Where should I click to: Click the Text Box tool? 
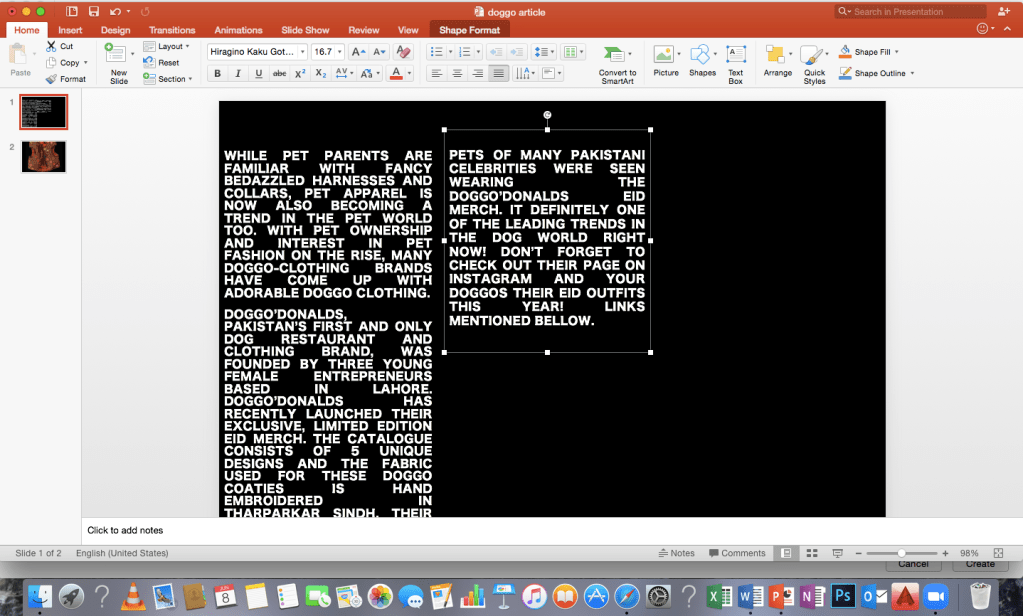[x=735, y=63]
